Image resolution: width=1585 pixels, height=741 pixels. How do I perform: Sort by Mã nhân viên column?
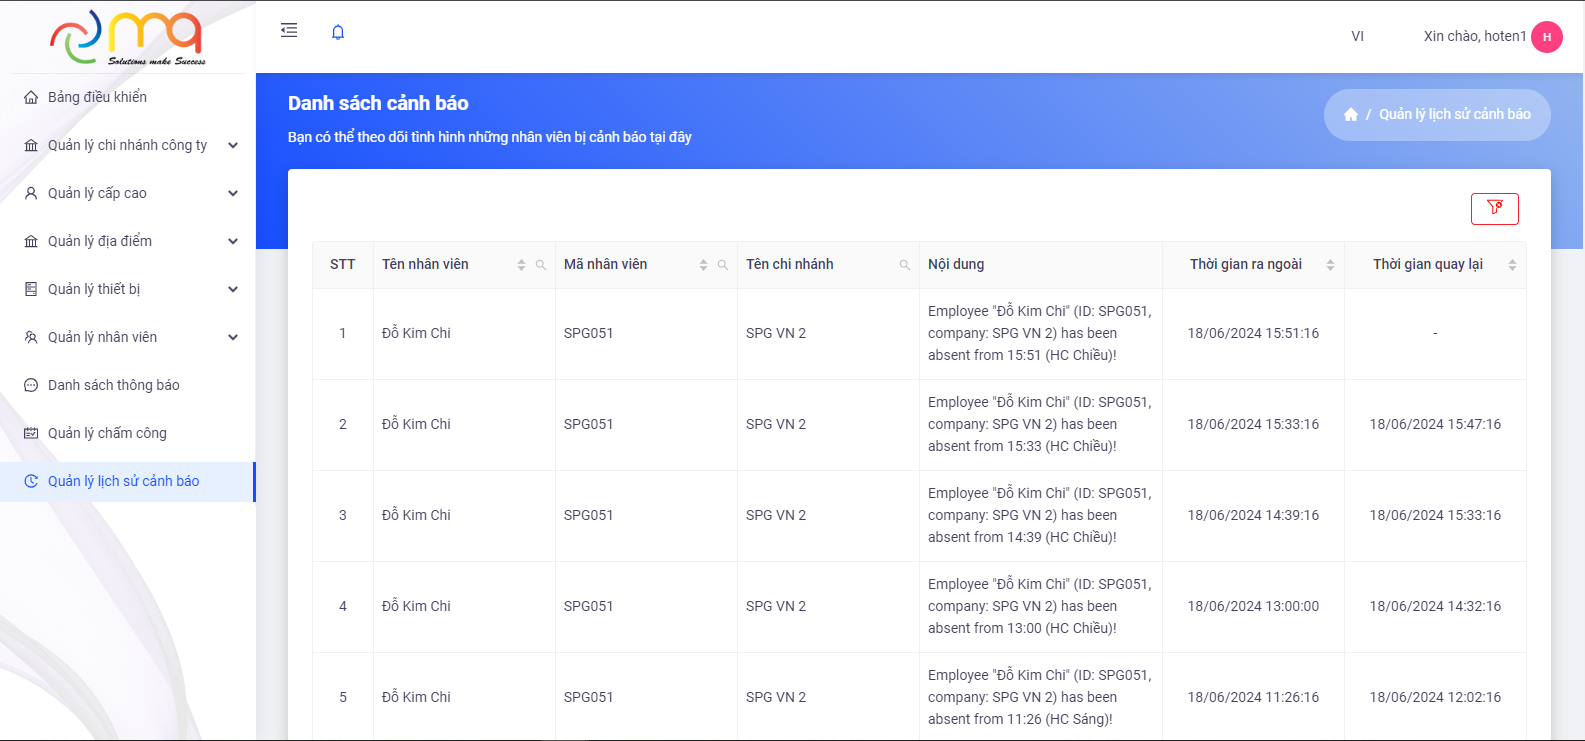click(703, 265)
